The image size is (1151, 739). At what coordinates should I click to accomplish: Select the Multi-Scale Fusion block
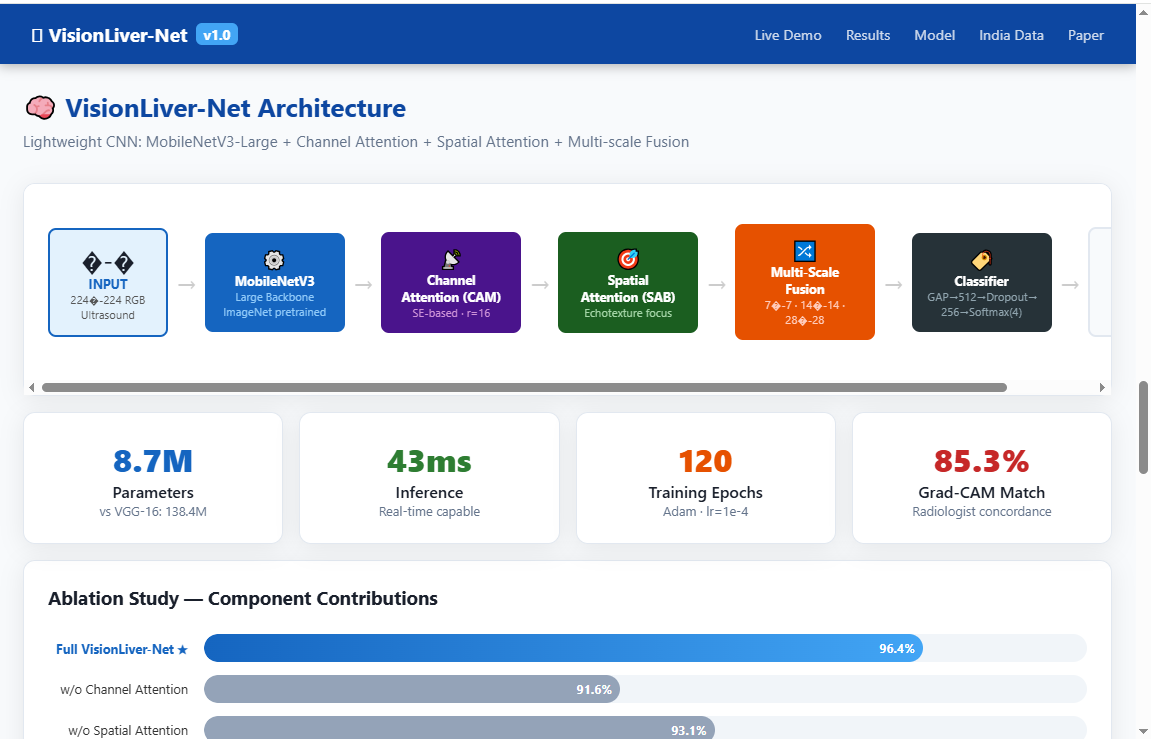(x=805, y=282)
